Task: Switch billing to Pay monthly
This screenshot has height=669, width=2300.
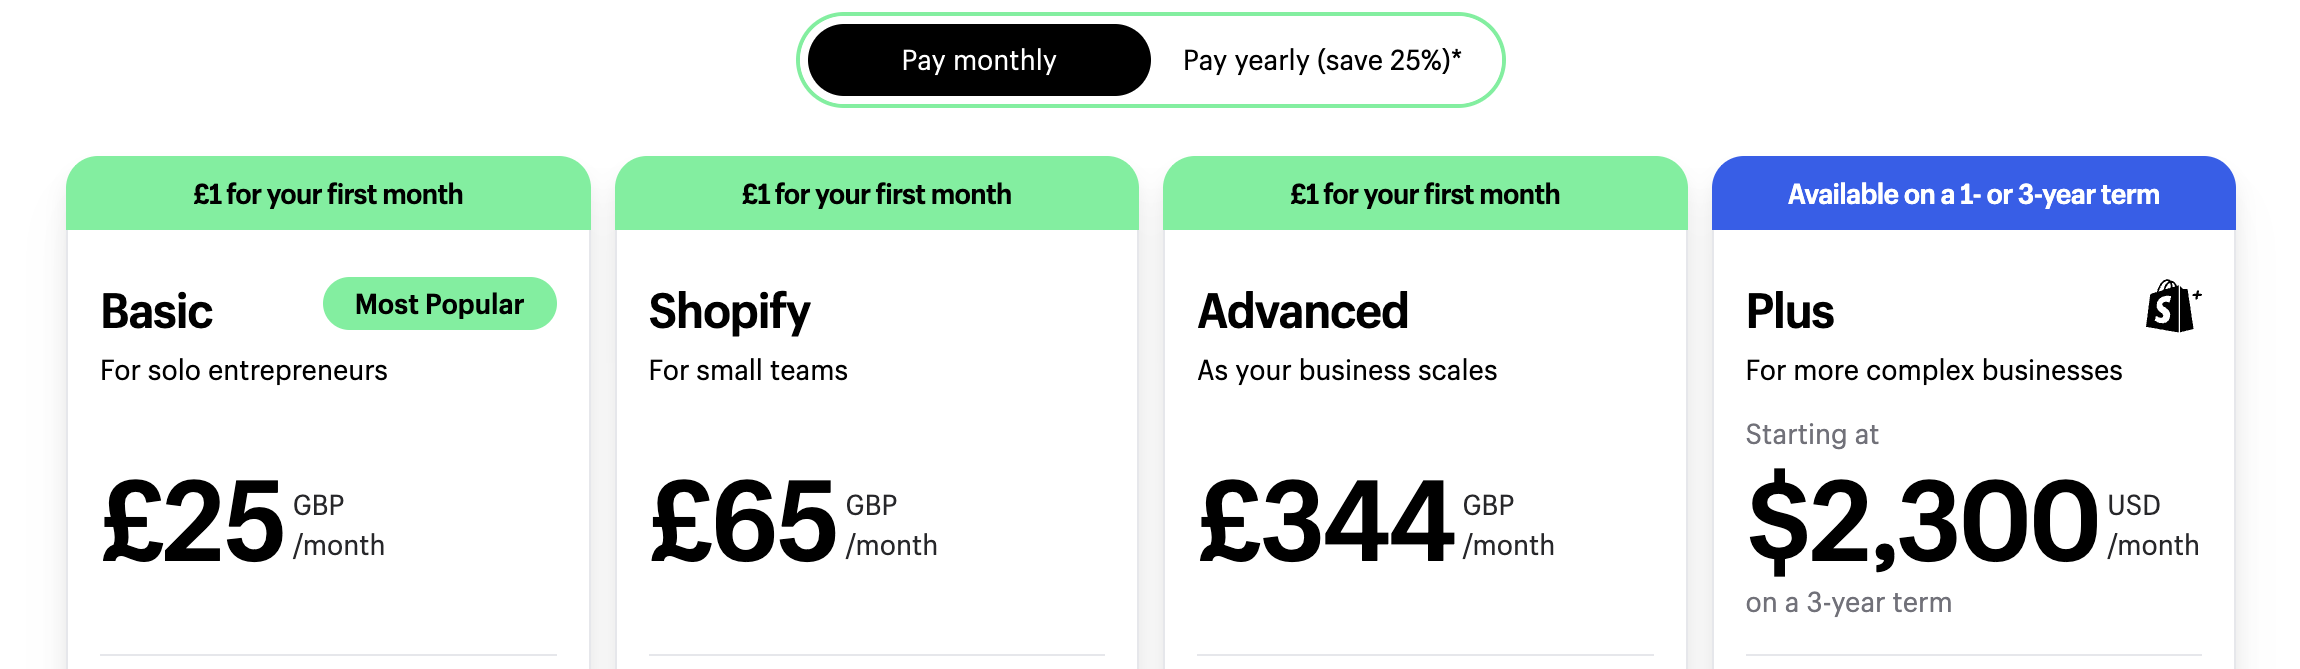Action: coord(979,60)
